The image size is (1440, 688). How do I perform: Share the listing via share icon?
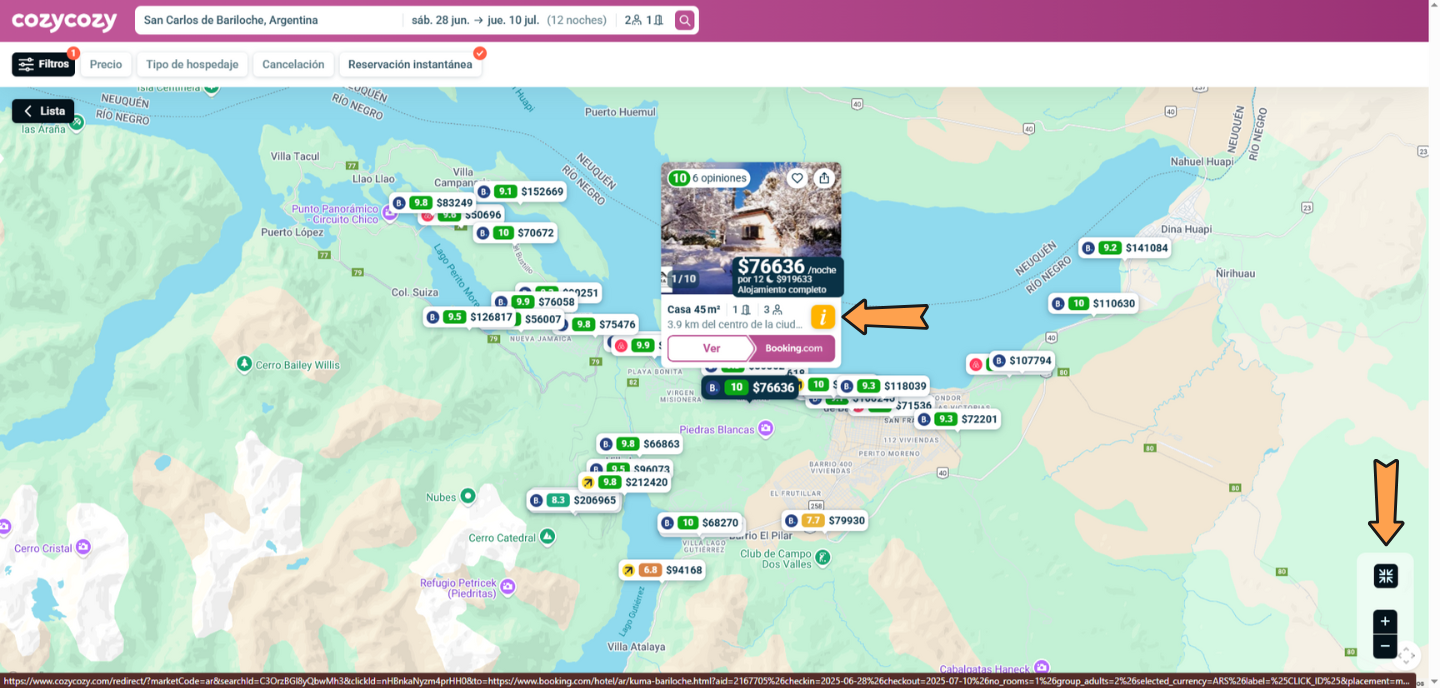click(824, 178)
